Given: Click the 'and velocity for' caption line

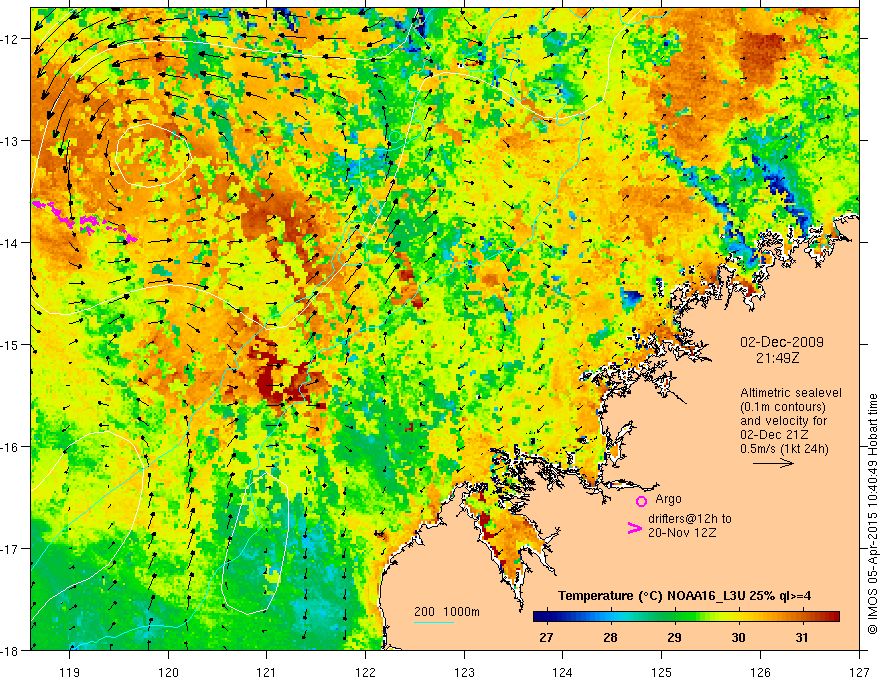Looking at the screenshot, I should 783,421.
